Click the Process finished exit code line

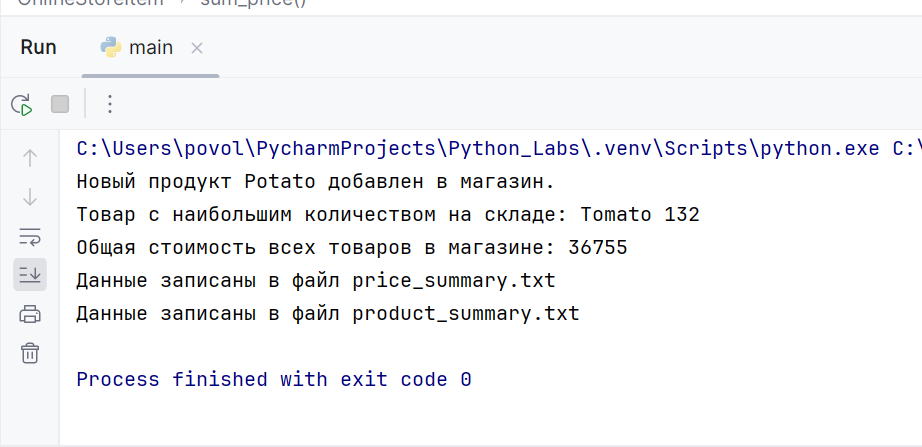(x=274, y=380)
